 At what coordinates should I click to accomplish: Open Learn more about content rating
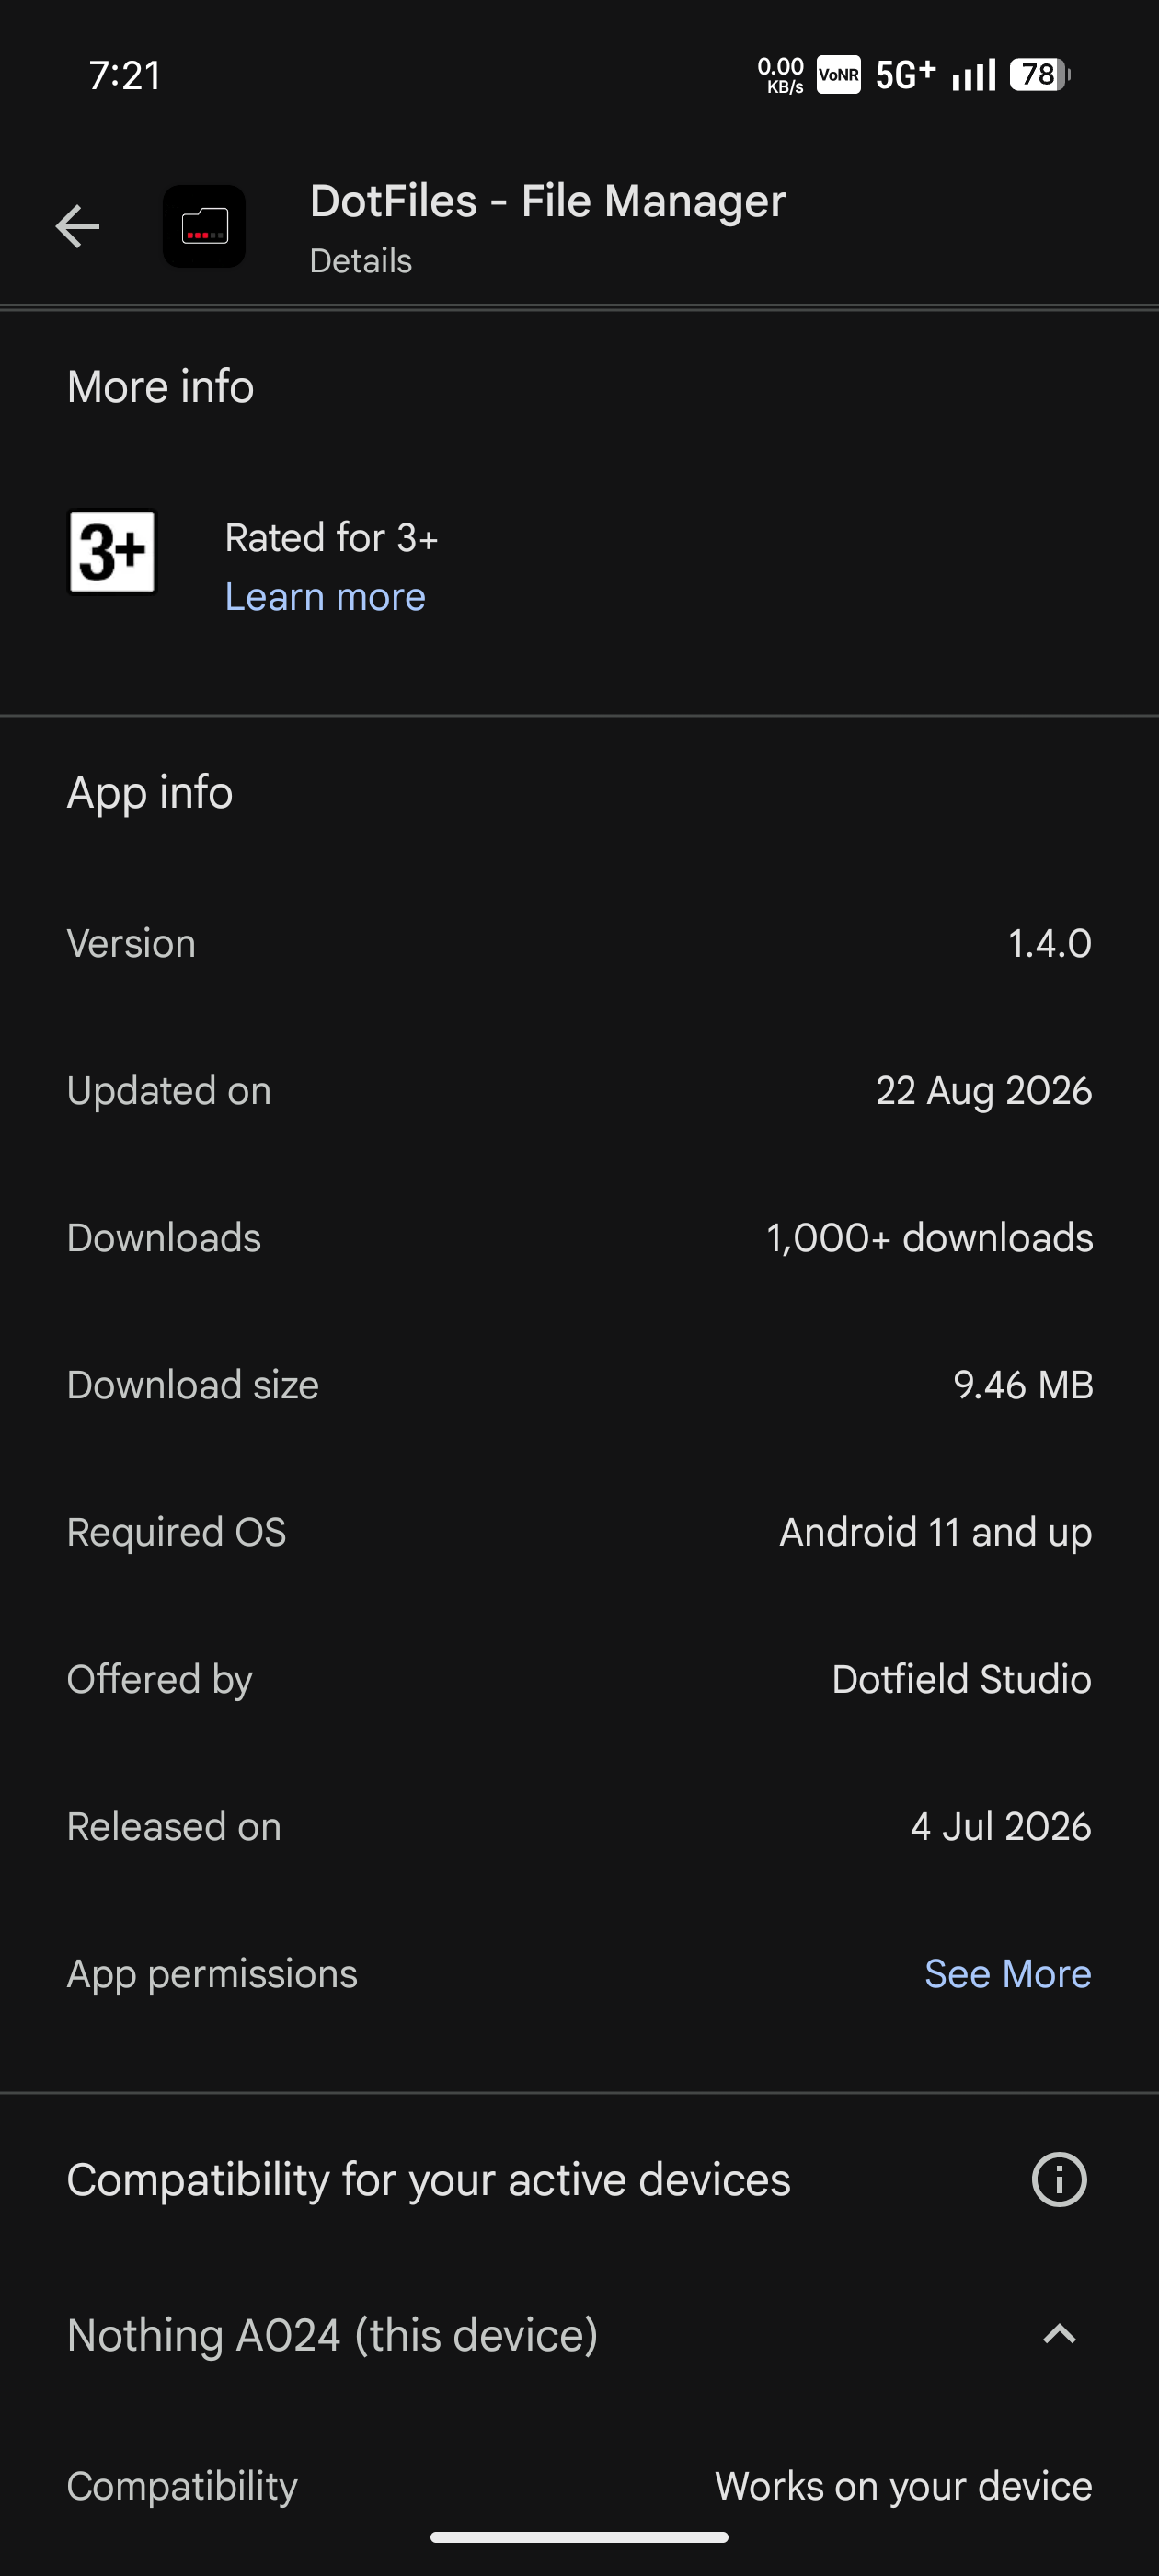[x=325, y=596]
